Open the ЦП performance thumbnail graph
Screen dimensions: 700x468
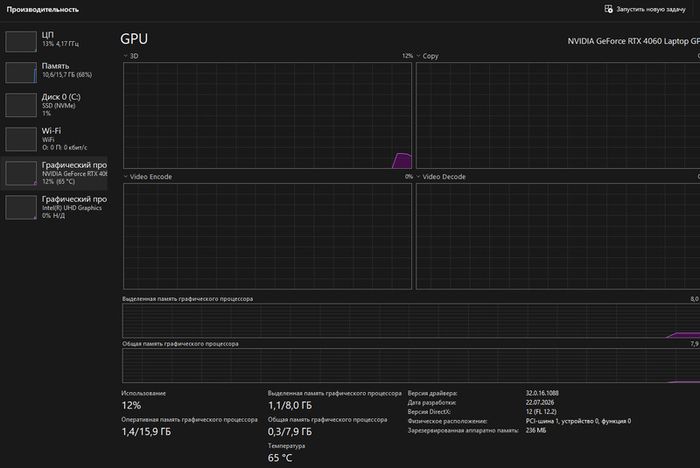coord(21,41)
